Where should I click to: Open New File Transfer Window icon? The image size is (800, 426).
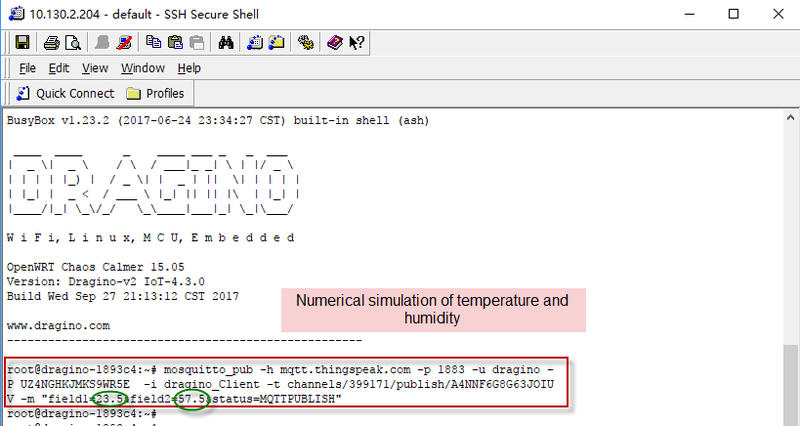tap(277, 42)
